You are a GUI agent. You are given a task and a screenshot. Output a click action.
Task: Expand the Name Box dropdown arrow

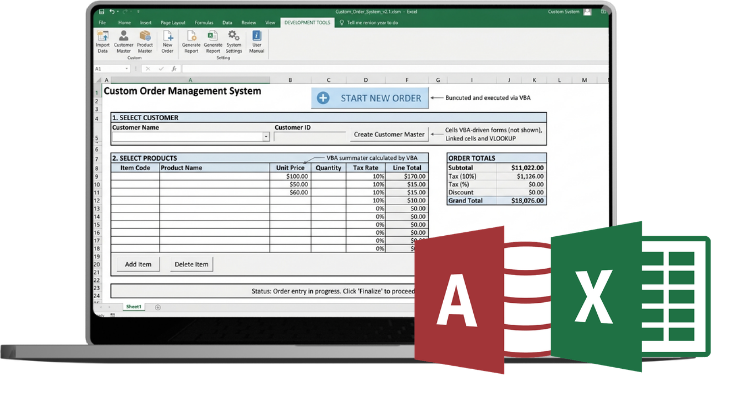click(127, 69)
